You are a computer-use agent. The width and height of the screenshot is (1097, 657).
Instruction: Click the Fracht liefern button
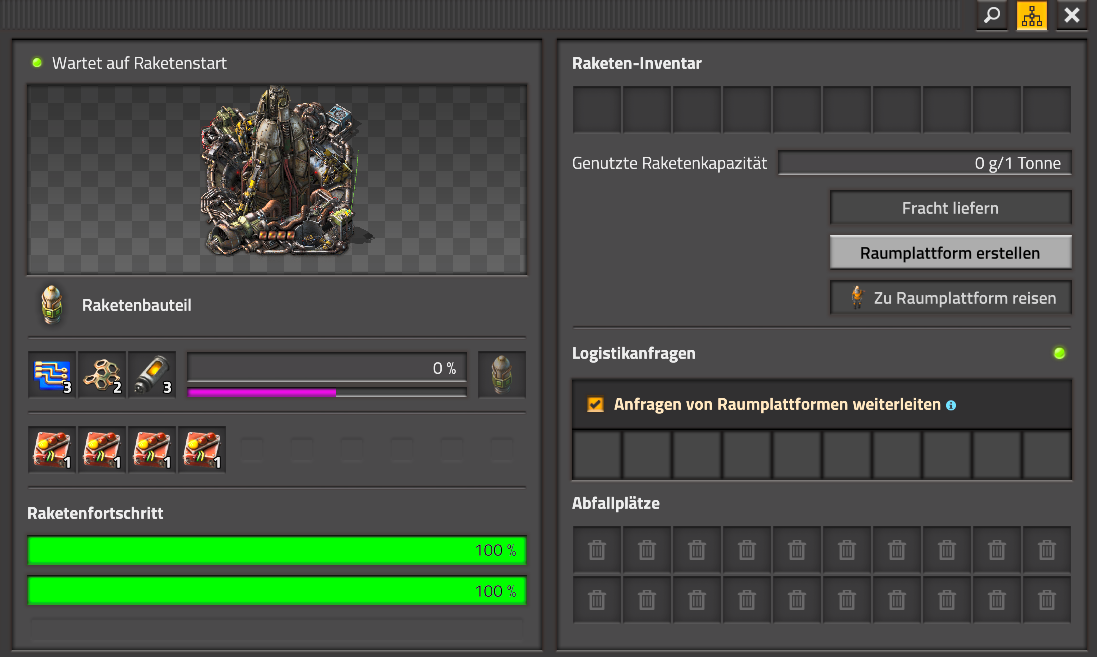(x=950, y=208)
